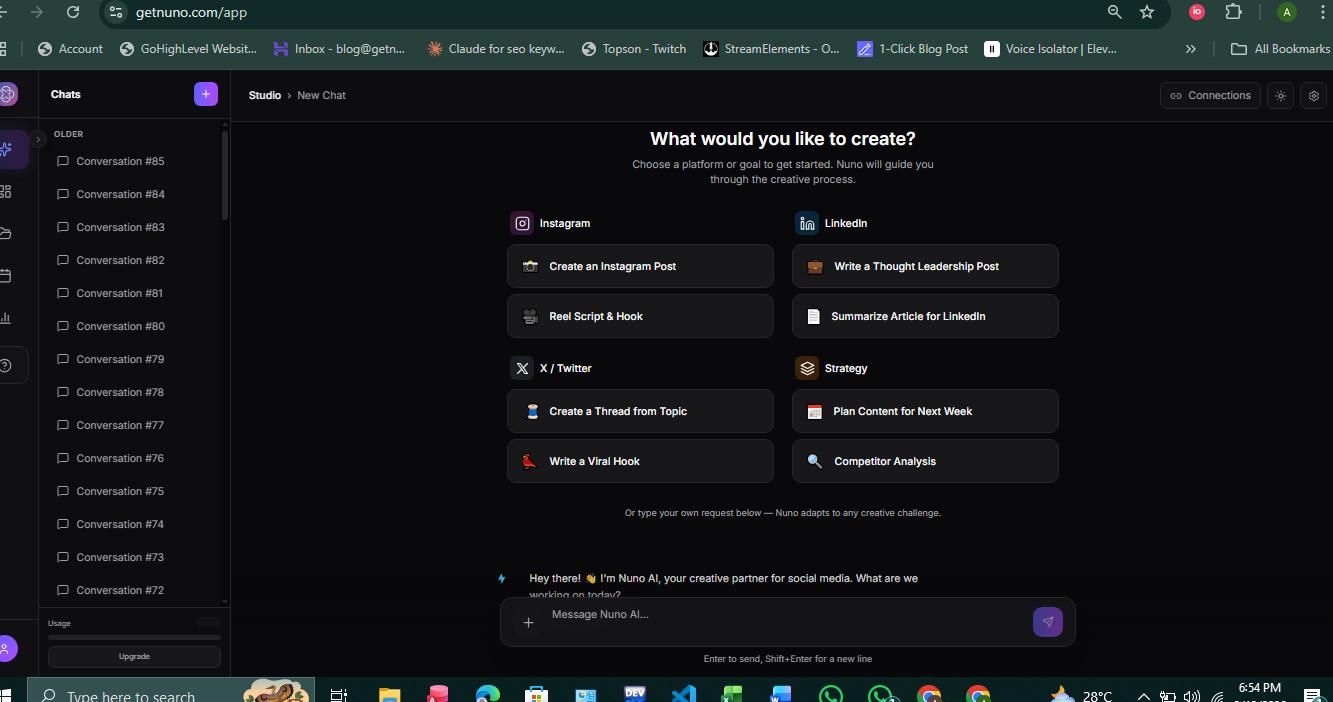
Task: Start a new chat with the purple plus button
Action: coord(205,94)
